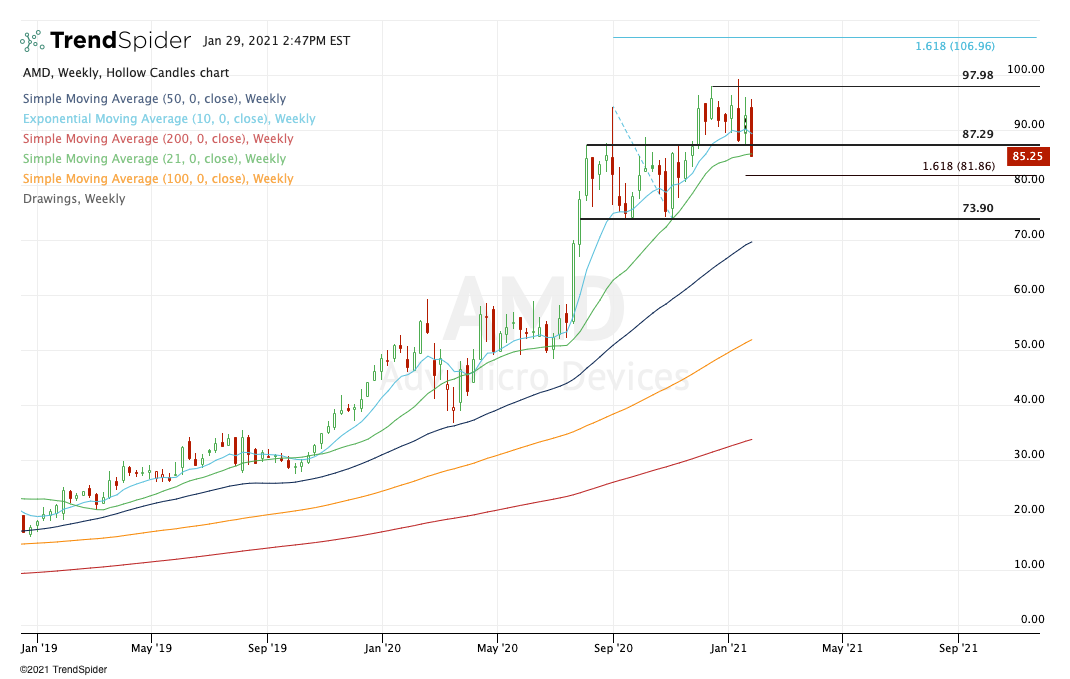Click the TrendSpider logo icon
This screenshot has height=679, width=1070.
point(32,41)
